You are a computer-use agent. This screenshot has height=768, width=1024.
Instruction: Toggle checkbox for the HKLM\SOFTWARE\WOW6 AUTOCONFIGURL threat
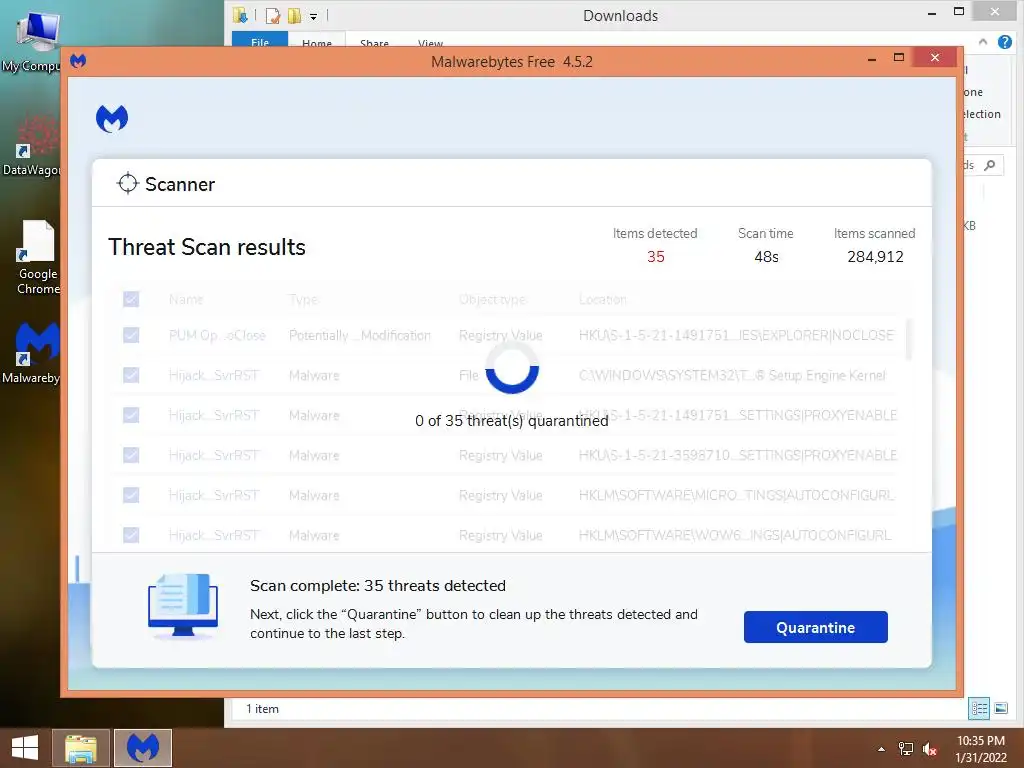click(131, 535)
